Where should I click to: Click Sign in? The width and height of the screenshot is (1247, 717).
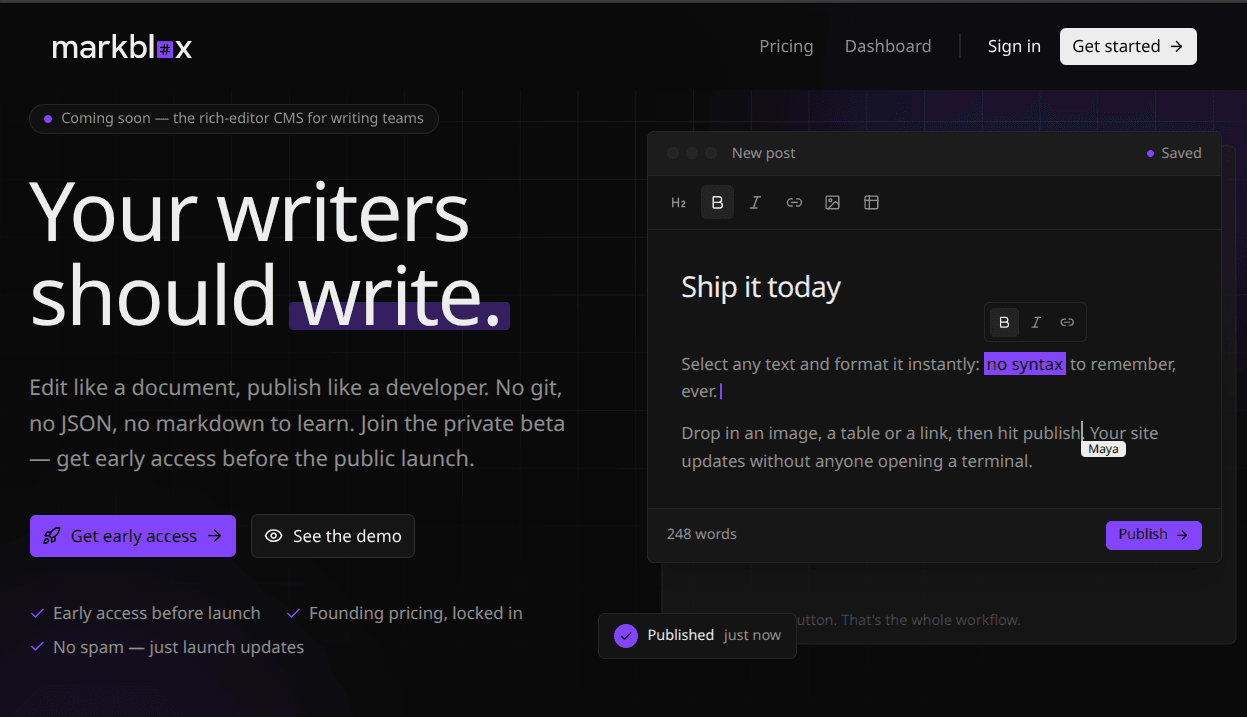point(1014,46)
